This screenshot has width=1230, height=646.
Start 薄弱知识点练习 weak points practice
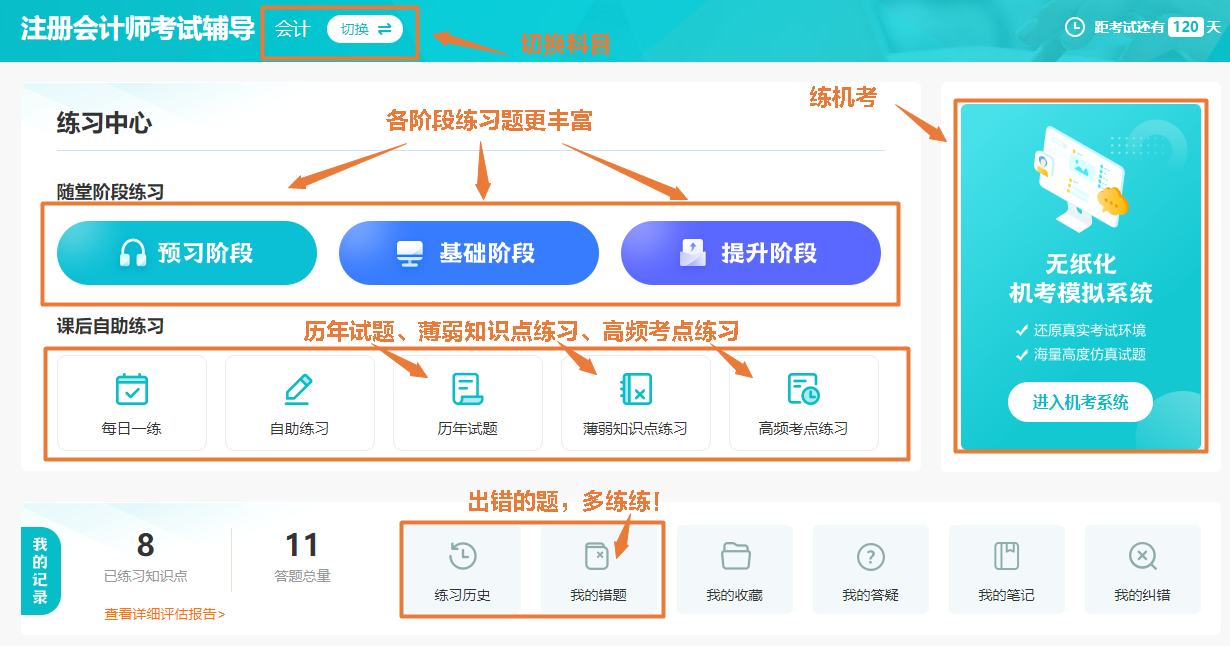pyautogui.click(x=635, y=402)
